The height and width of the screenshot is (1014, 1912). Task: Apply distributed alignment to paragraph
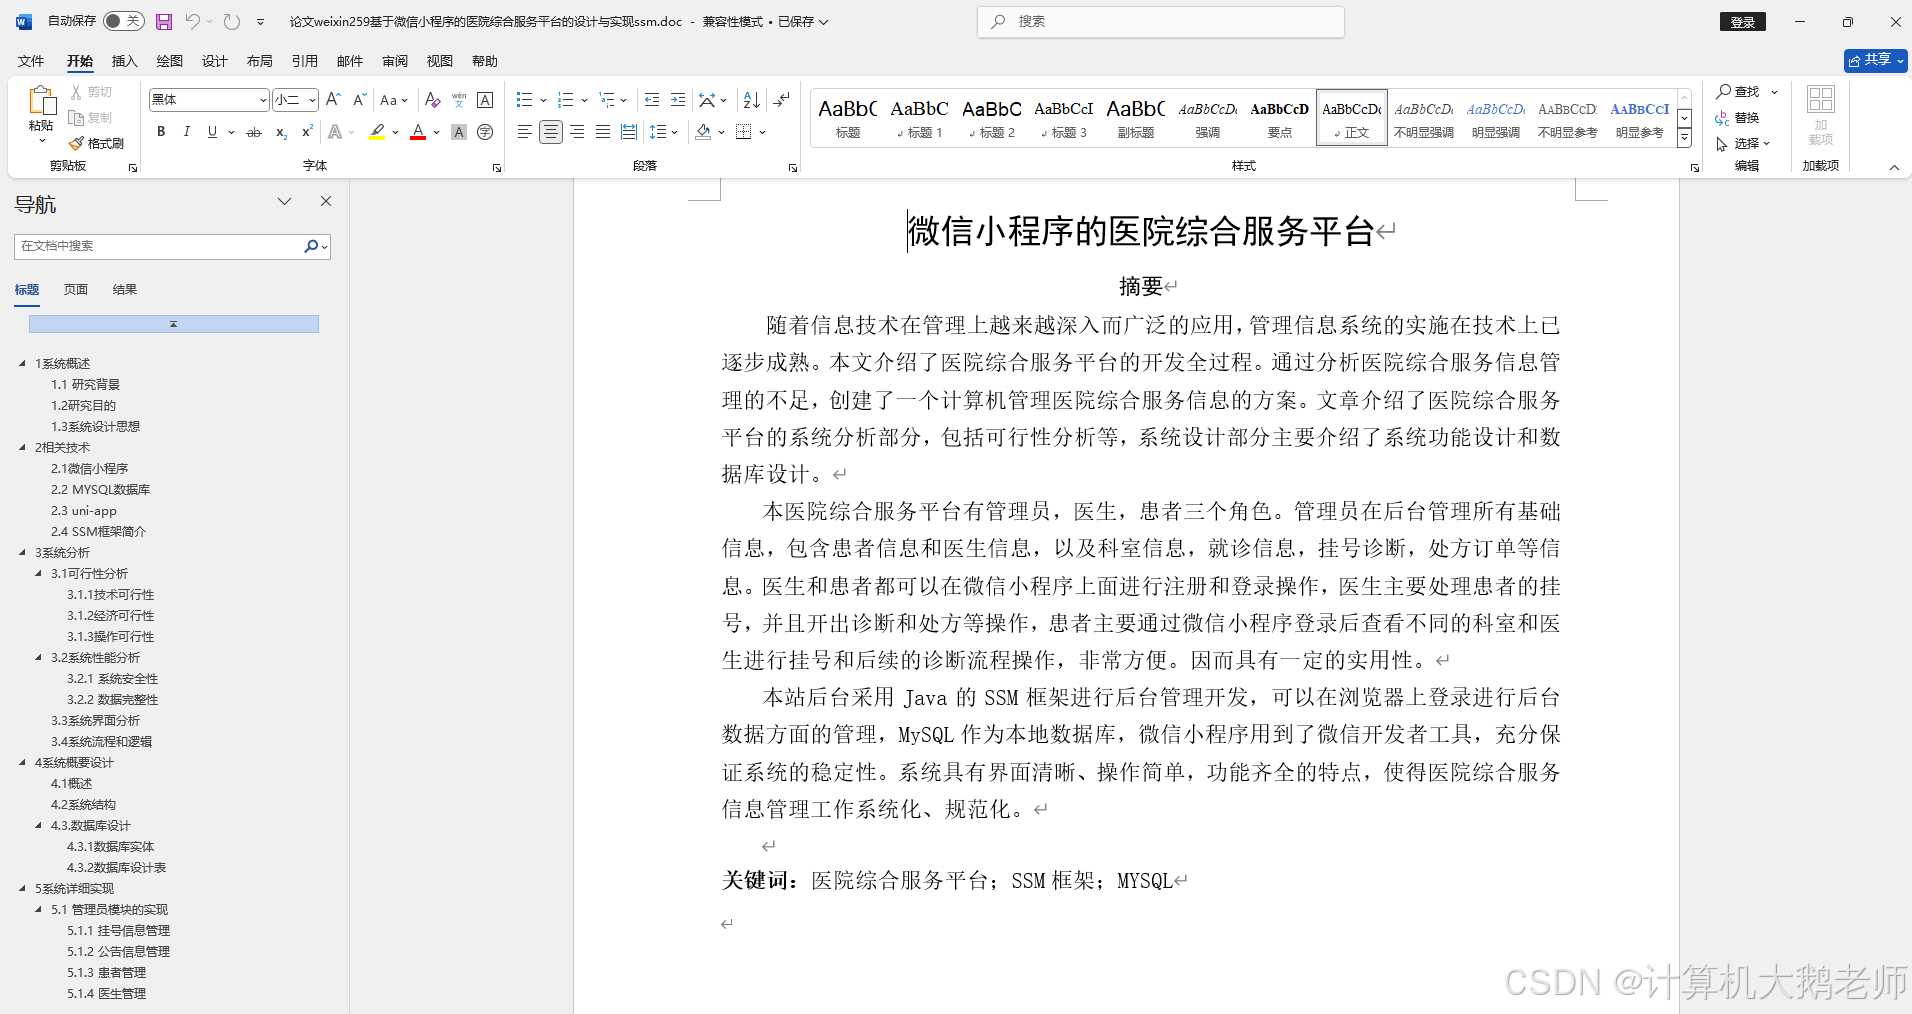pyautogui.click(x=629, y=132)
